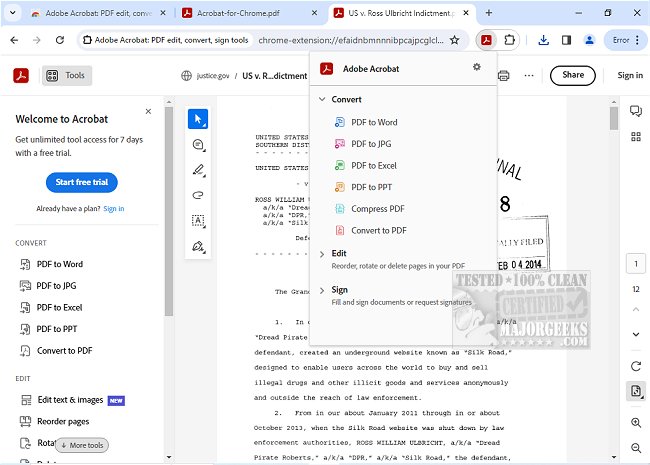Open Adobe Acrobat popup settings gear
The width and height of the screenshot is (650, 465).
coord(476,67)
